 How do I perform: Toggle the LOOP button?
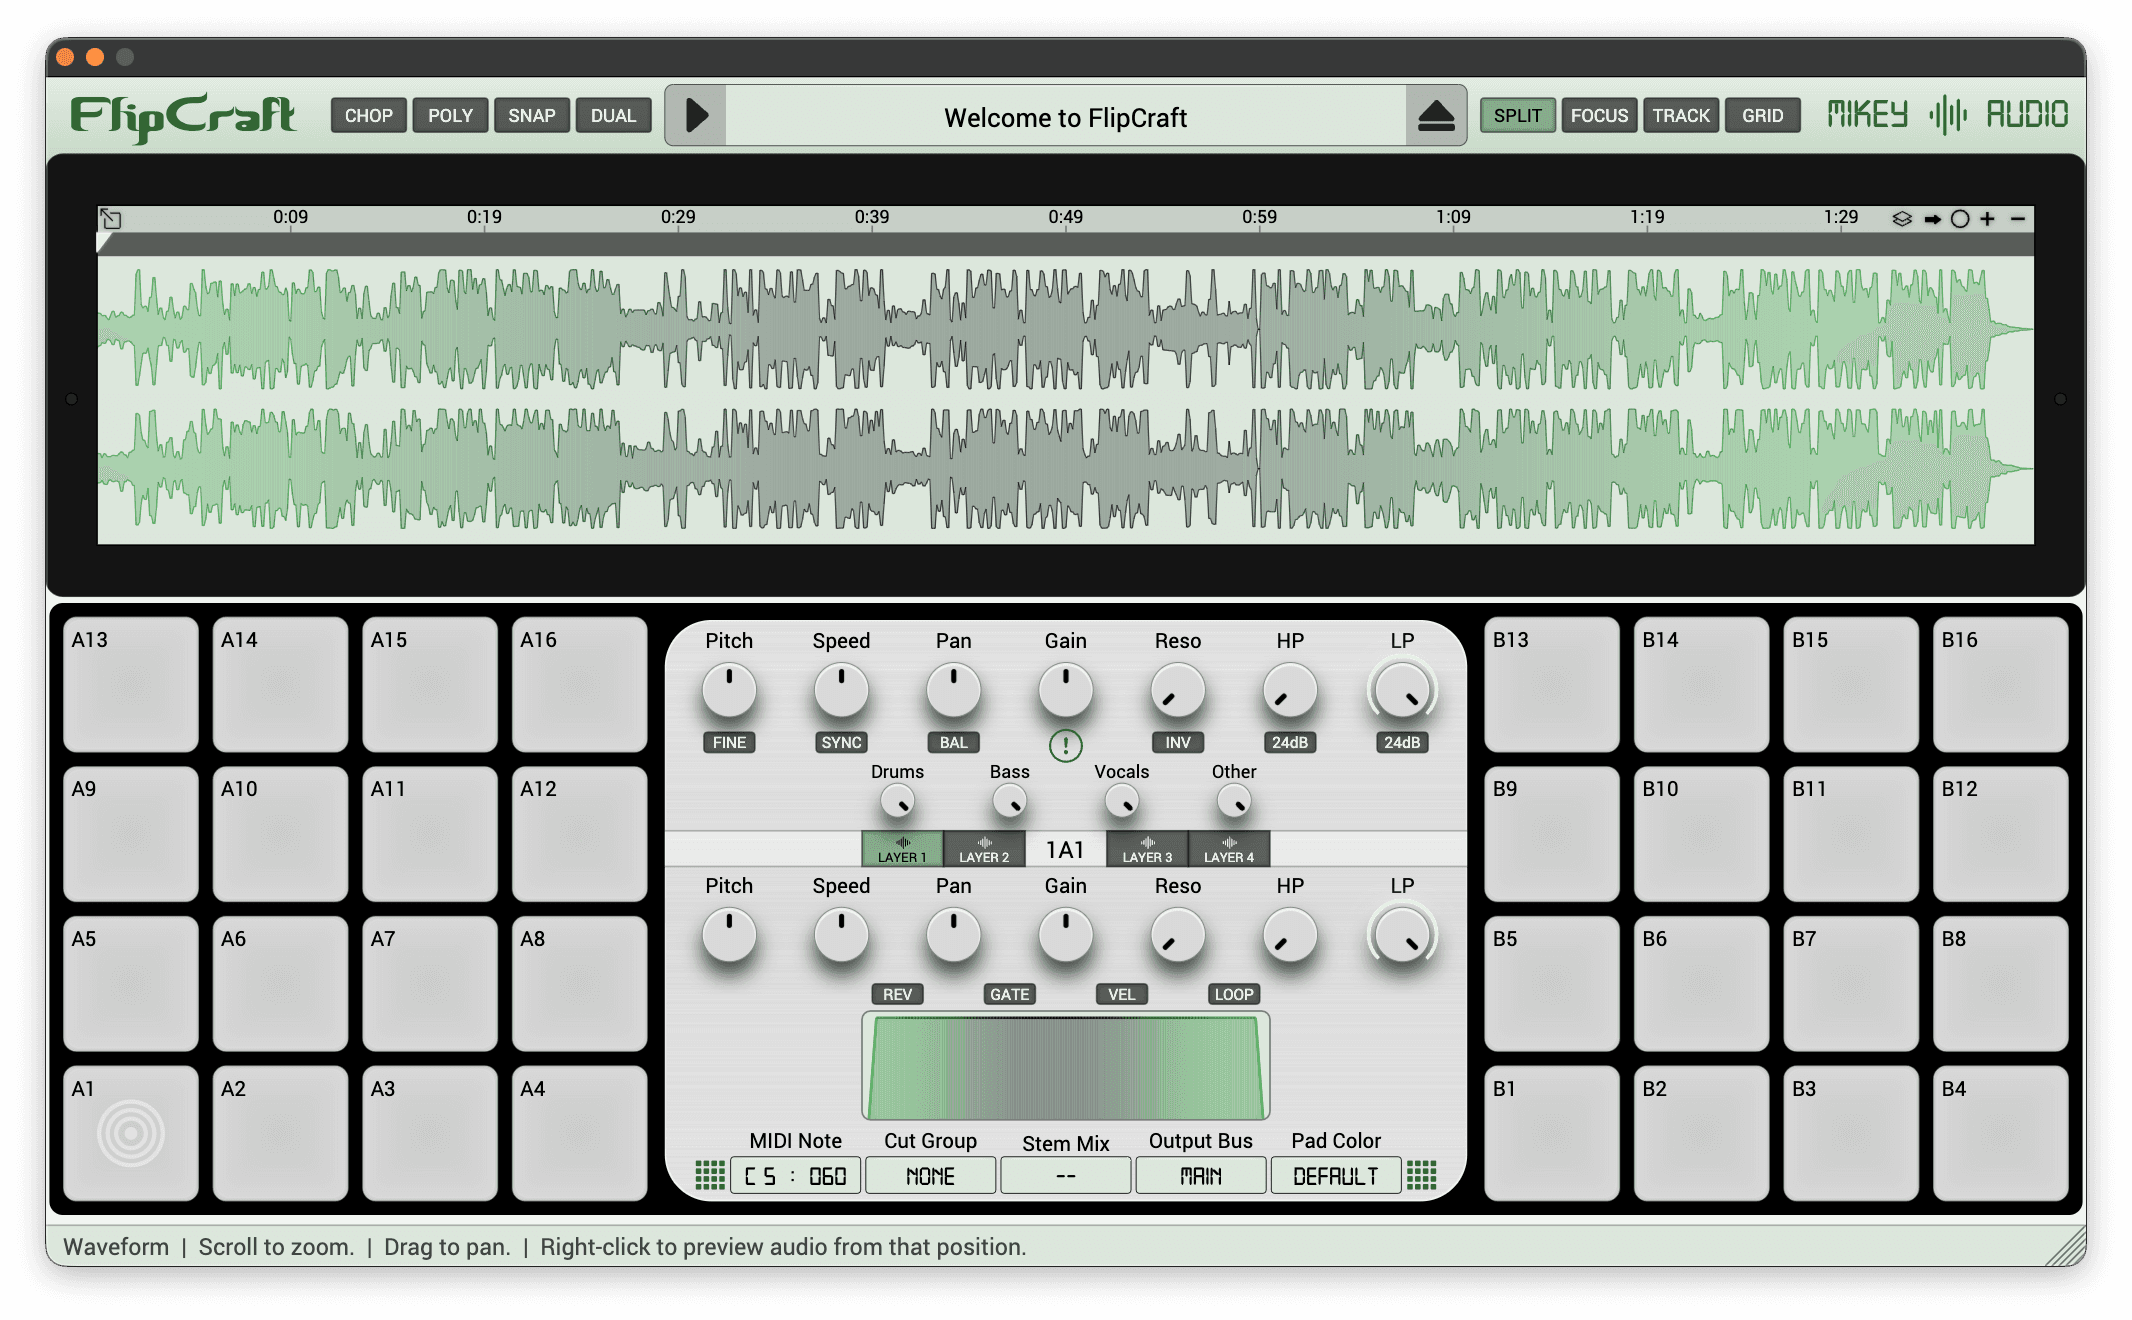1233,994
